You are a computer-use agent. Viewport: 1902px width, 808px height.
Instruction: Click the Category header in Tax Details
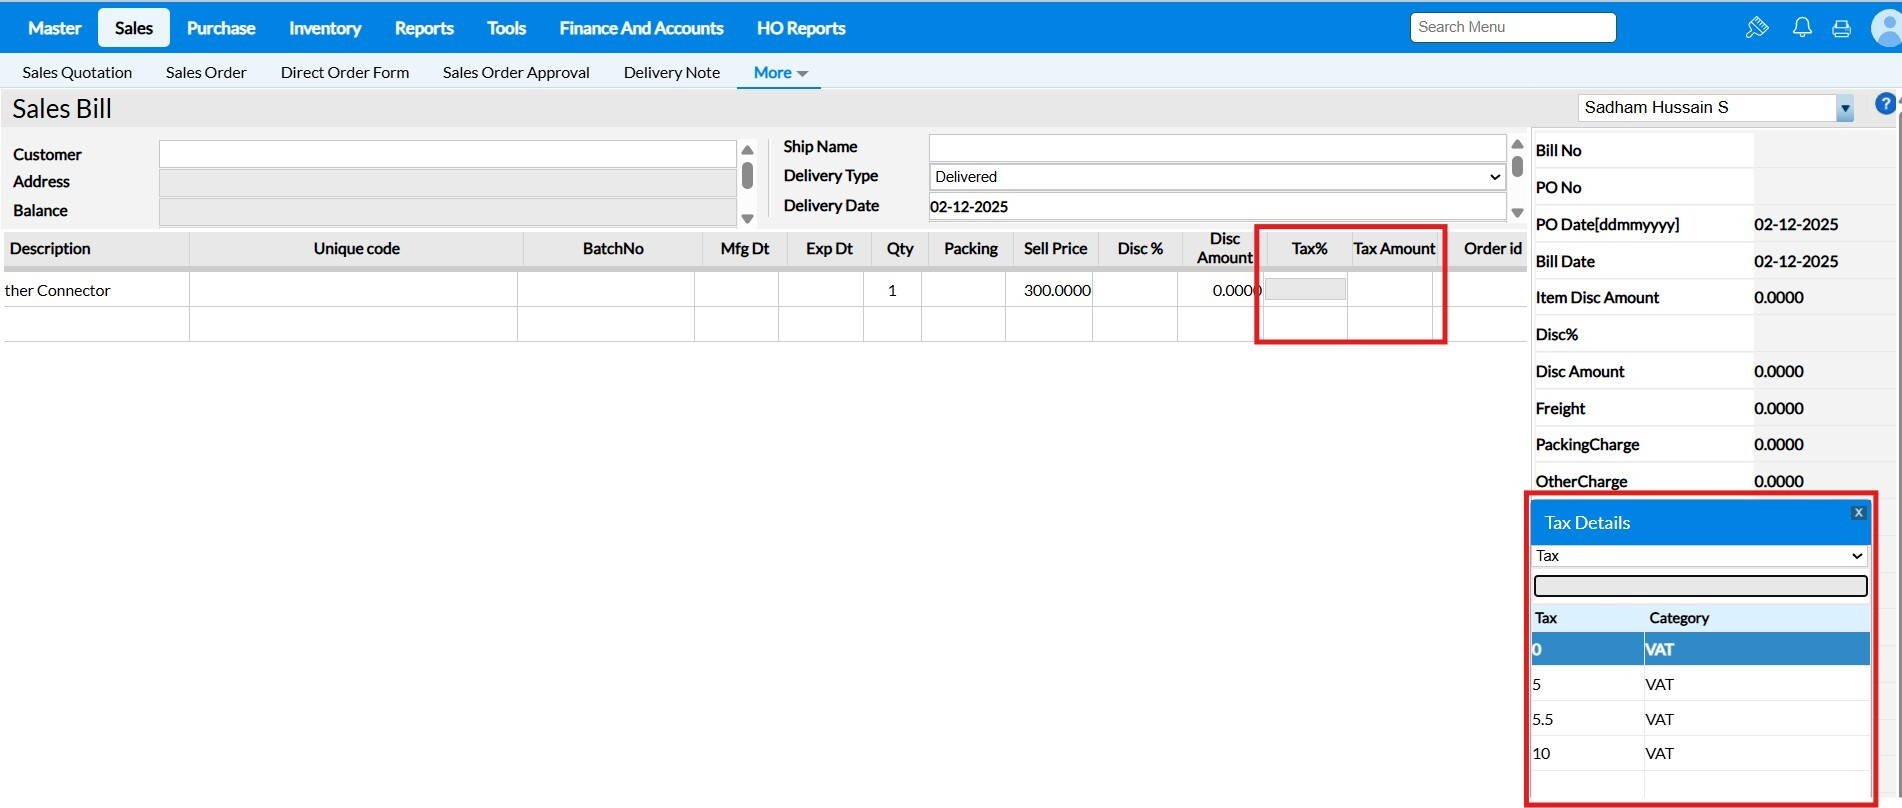(x=1679, y=618)
